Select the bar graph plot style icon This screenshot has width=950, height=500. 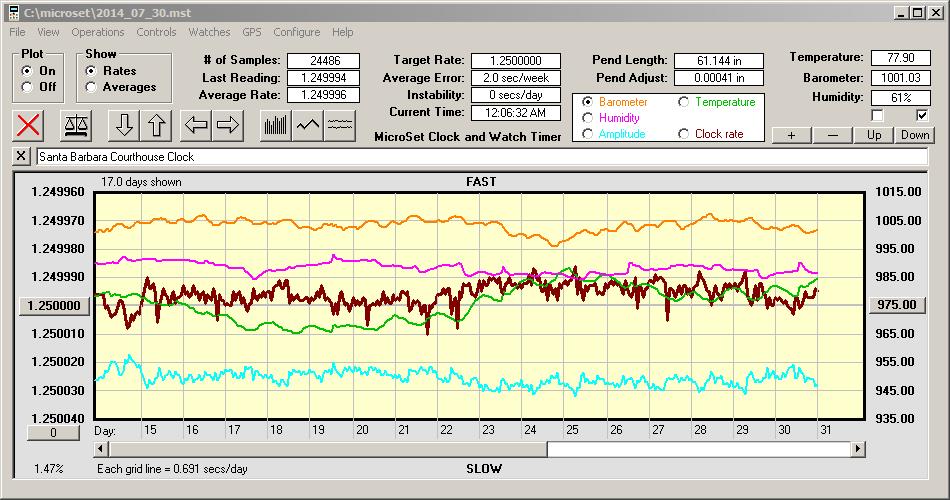point(276,125)
